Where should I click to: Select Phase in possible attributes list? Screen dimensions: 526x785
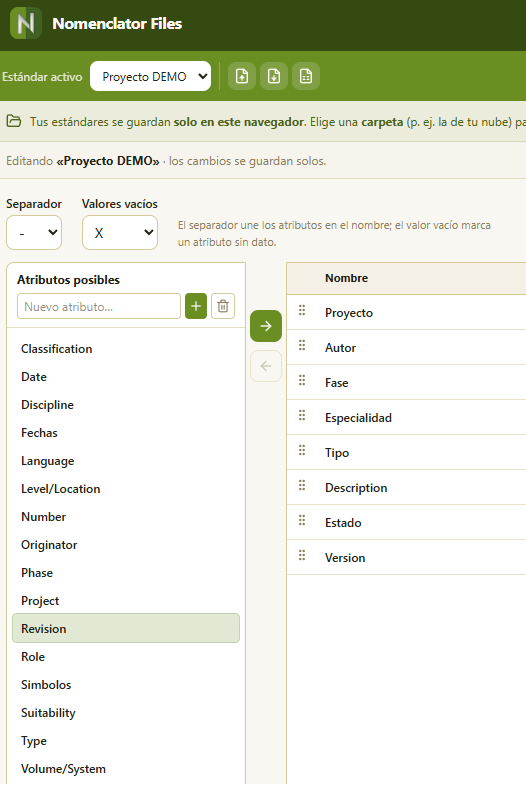pos(126,573)
